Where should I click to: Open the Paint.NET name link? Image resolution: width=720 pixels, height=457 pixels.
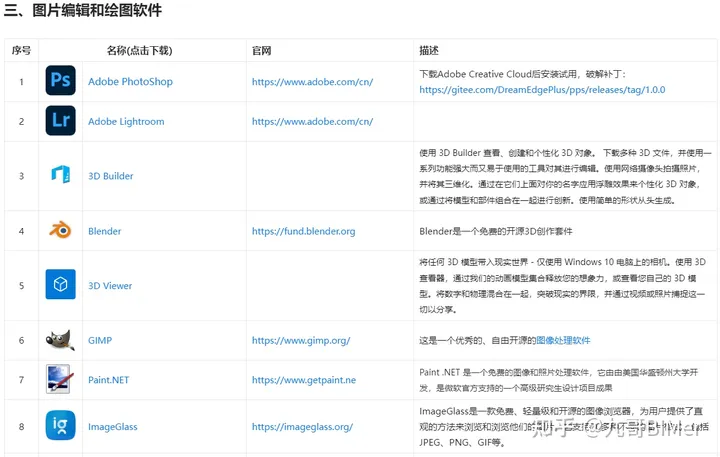pos(109,380)
